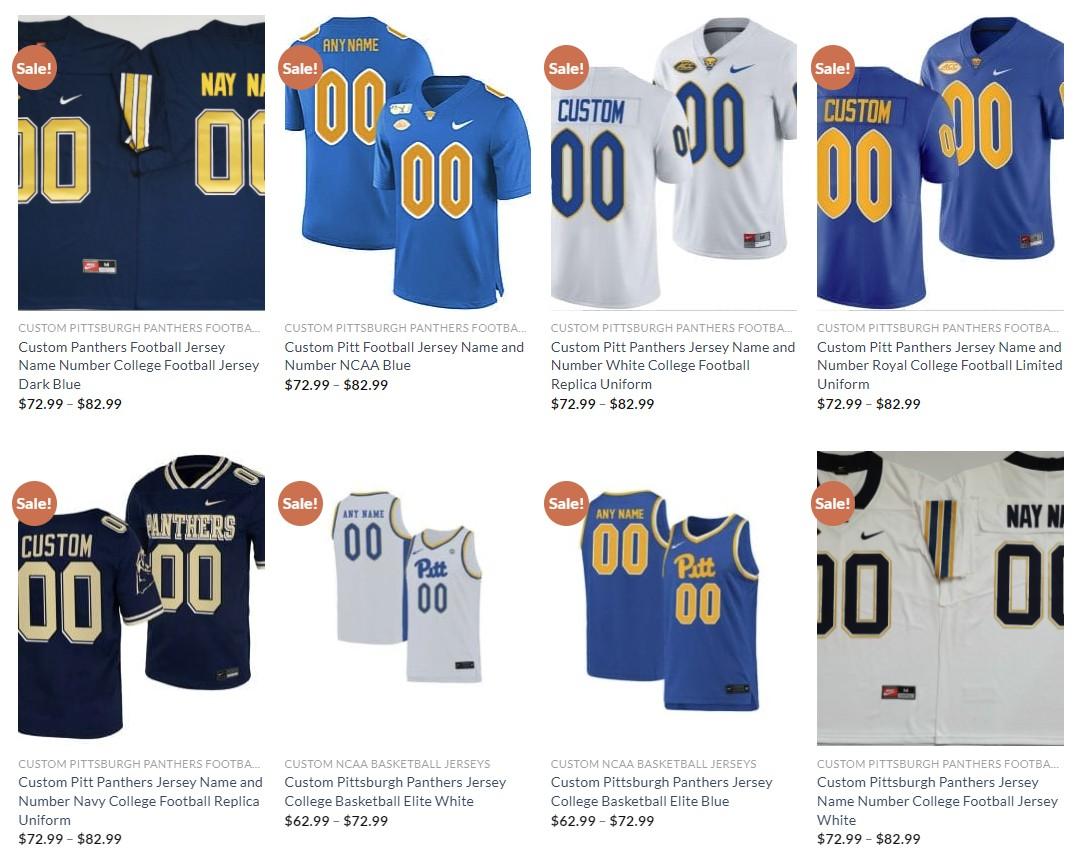1081x850 pixels.
Task: Open College Basketball Elite Blue product link
Action: tap(661, 791)
